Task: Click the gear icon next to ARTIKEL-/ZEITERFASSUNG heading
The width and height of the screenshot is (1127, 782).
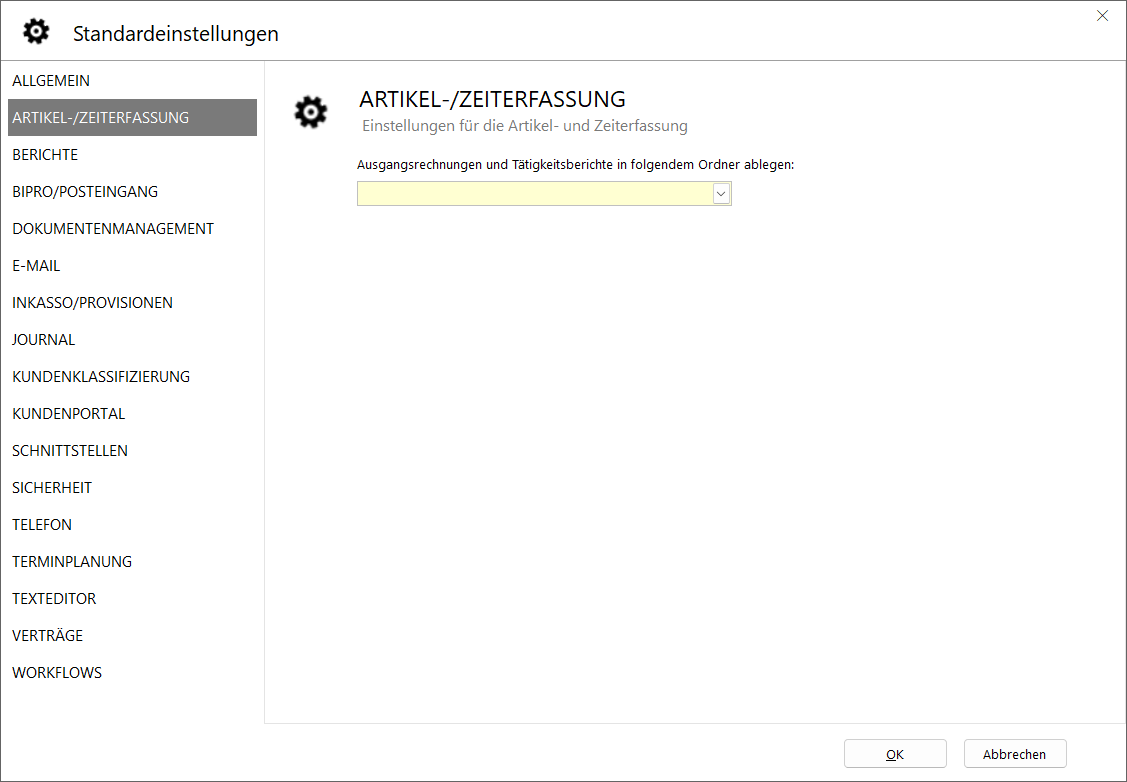Action: [311, 112]
